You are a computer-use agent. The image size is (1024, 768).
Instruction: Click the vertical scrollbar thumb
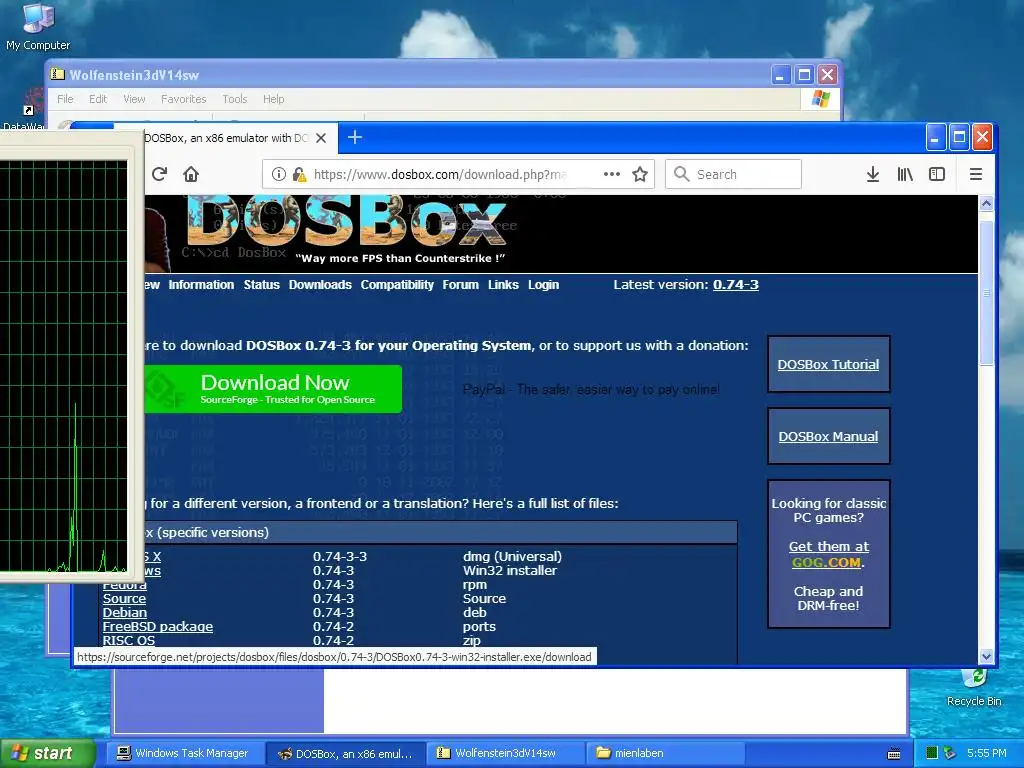pyautogui.click(x=986, y=293)
